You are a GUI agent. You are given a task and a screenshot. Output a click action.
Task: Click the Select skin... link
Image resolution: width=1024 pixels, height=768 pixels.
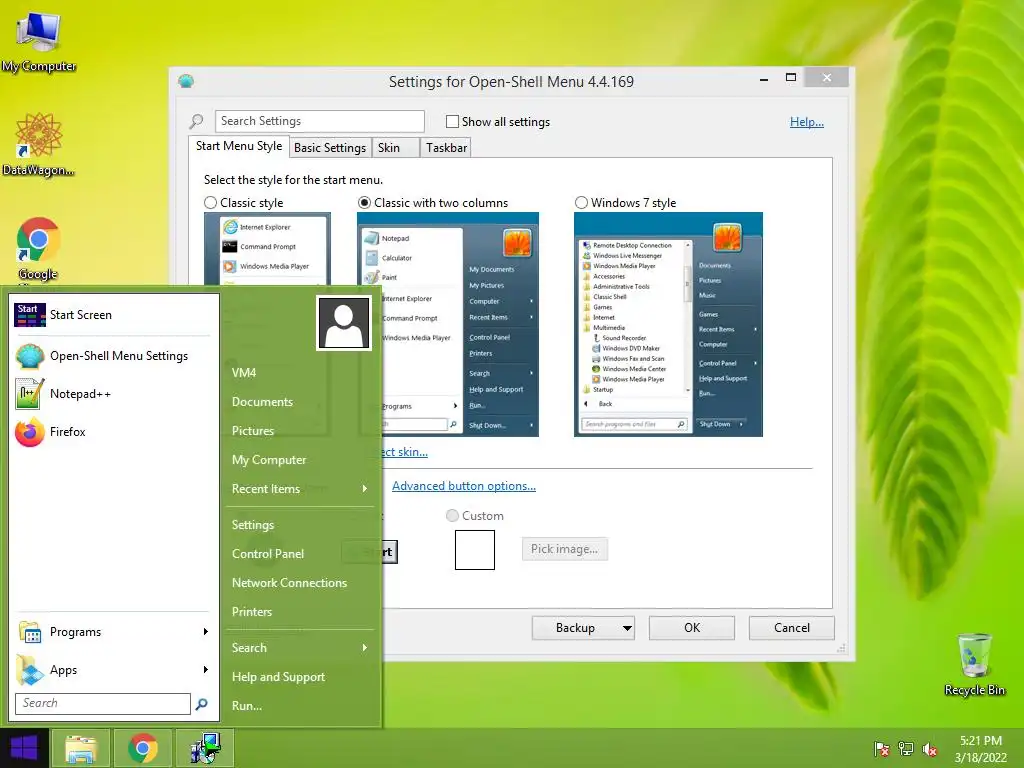(x=405, y=452)
